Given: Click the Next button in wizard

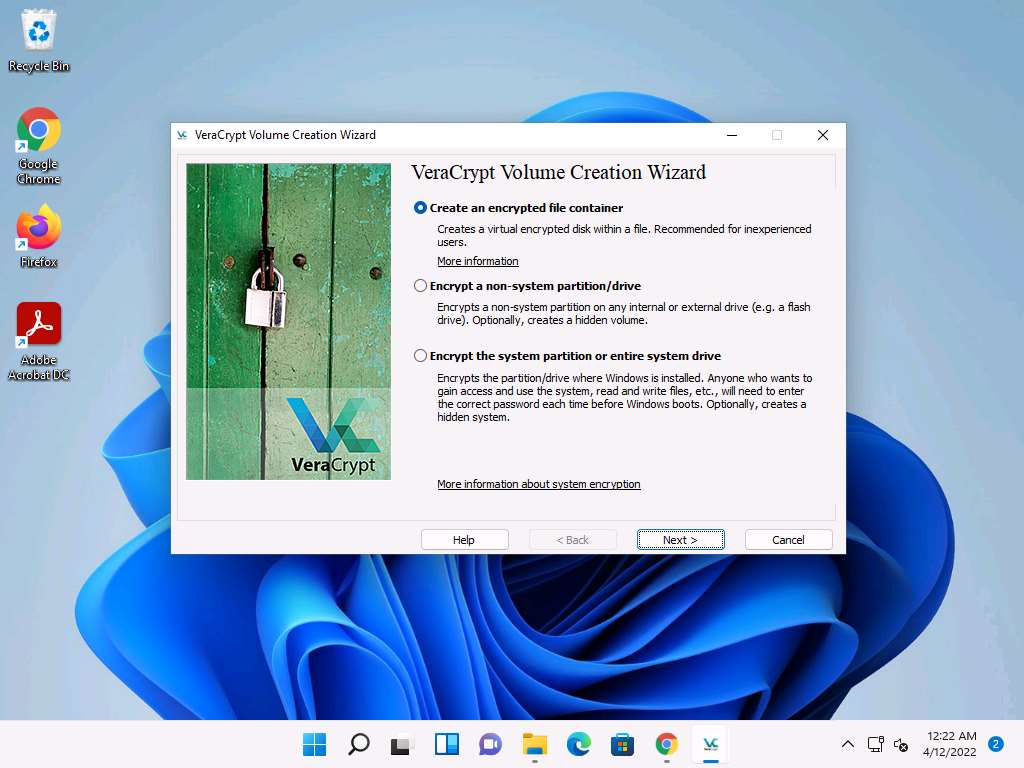Looking at the screenshot, I should tap(680, 540).
